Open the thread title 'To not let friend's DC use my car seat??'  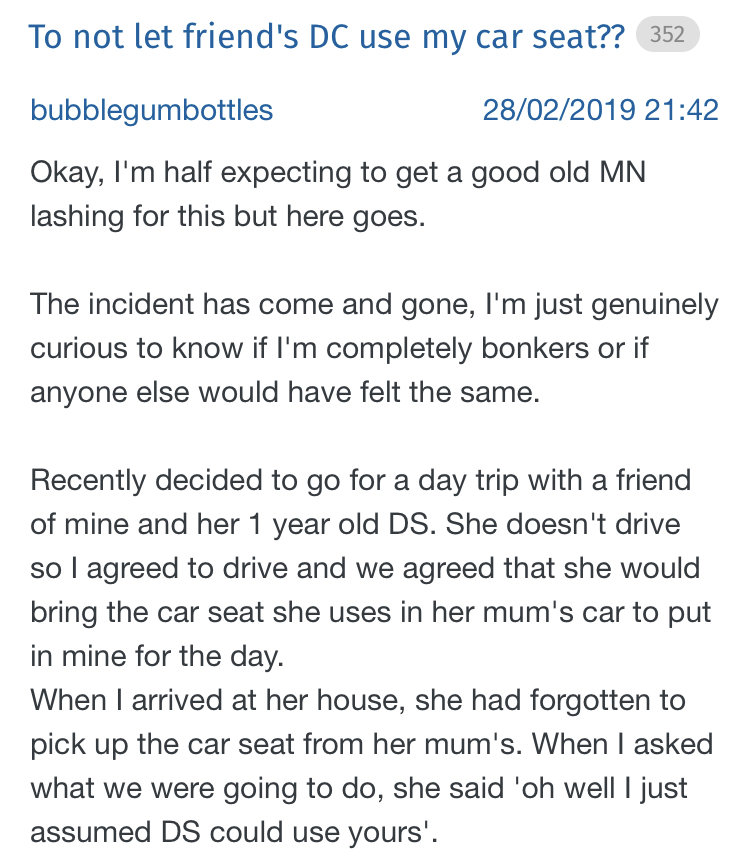pos(326,36)
